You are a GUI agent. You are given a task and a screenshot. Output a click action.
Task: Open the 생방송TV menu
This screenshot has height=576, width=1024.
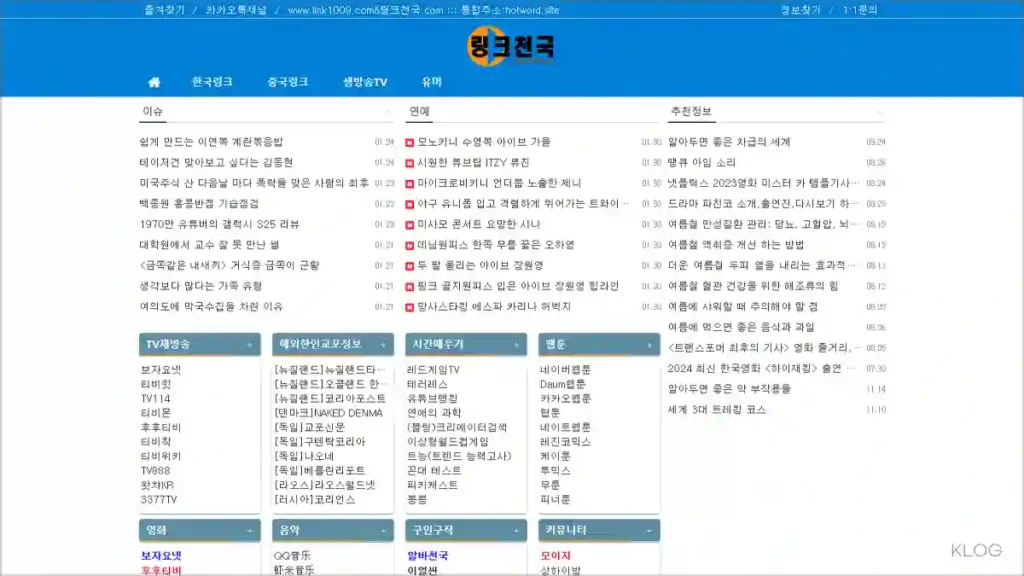pos(364,82)
